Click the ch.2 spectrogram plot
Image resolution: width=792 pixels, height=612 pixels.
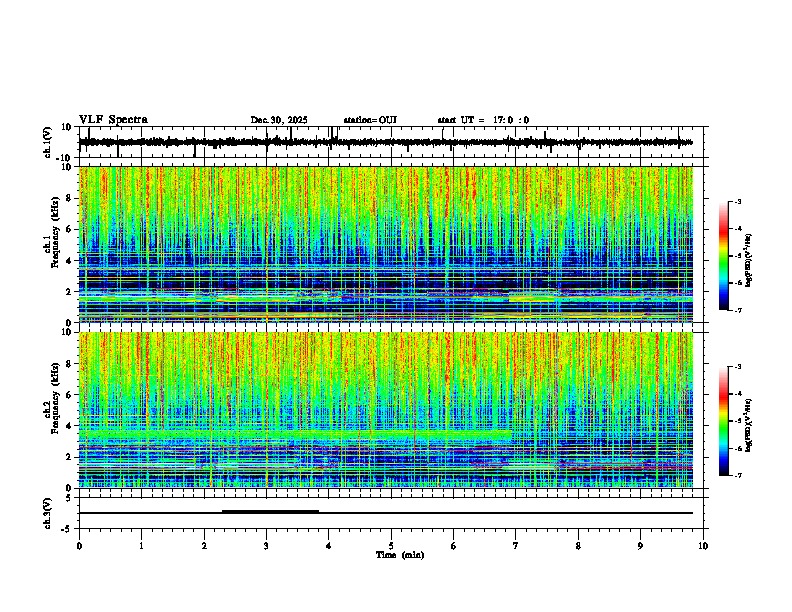pos(385,410)
